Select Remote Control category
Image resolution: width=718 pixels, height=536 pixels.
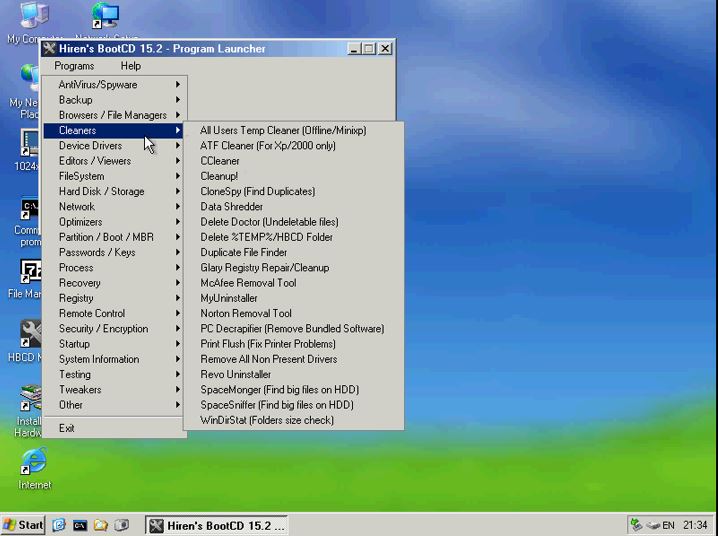pos(114,314)
